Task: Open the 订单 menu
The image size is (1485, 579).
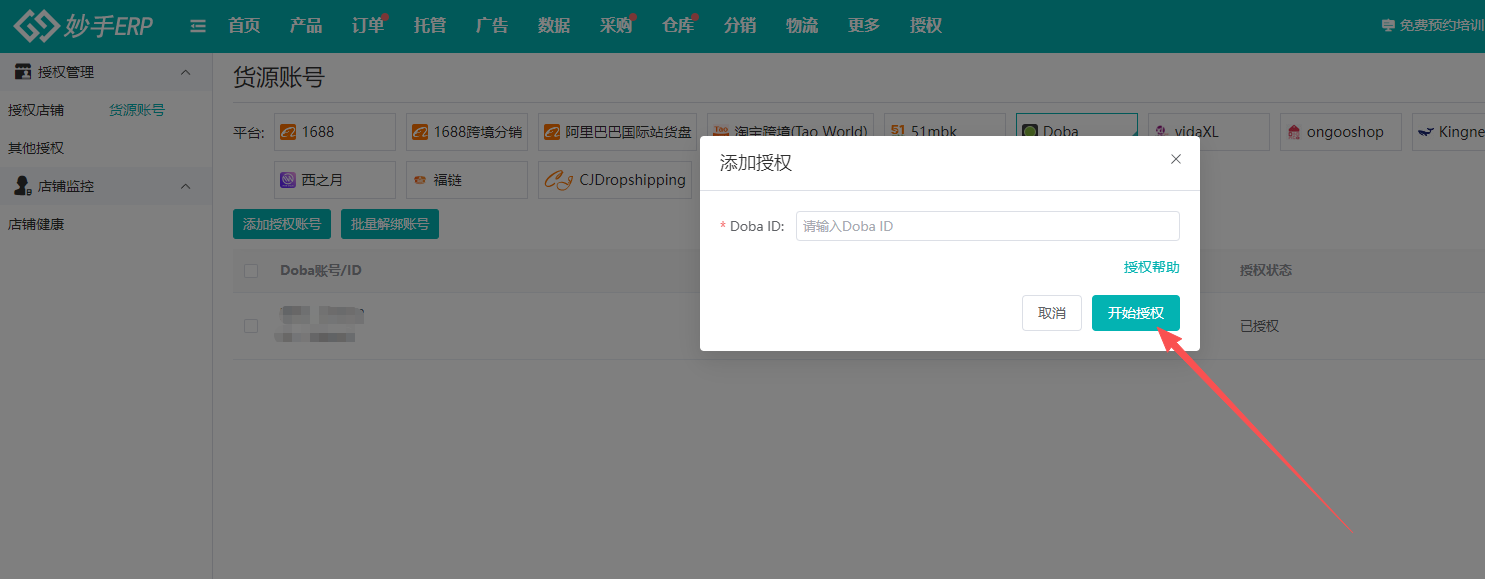Action: tap(368, 26)
